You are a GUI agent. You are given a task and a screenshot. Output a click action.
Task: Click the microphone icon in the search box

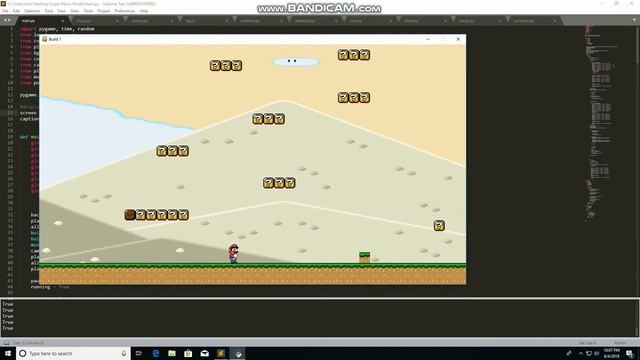124,353
